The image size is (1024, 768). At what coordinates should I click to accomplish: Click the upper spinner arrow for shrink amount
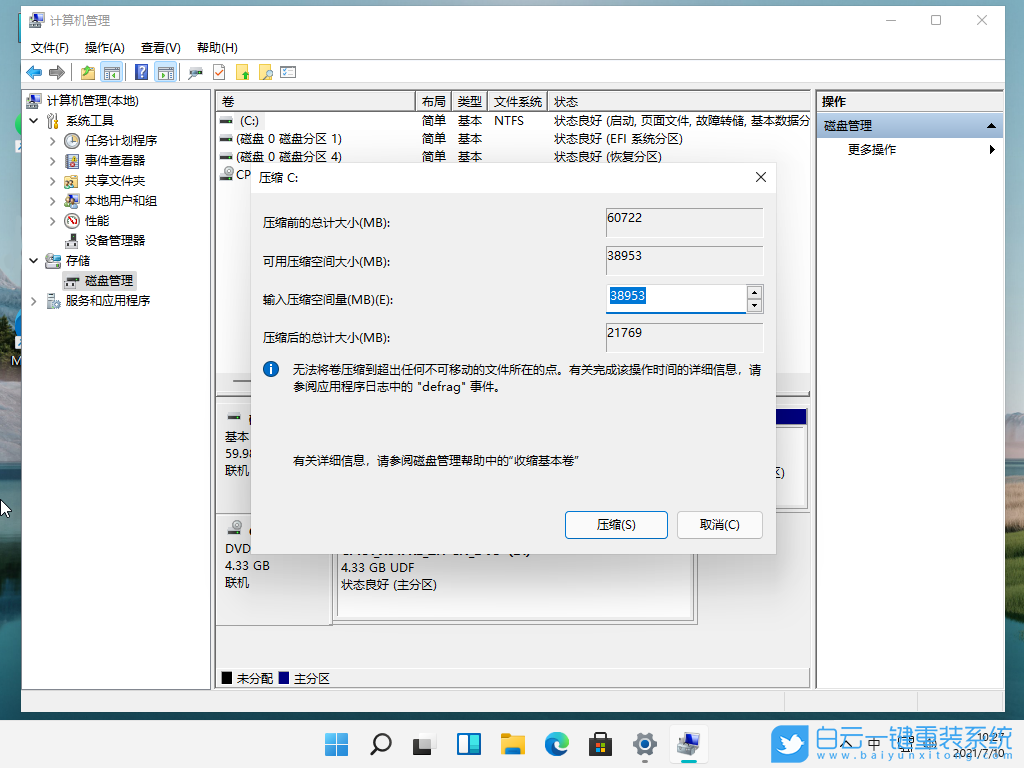pyautogui.click(x=755, y=292)
